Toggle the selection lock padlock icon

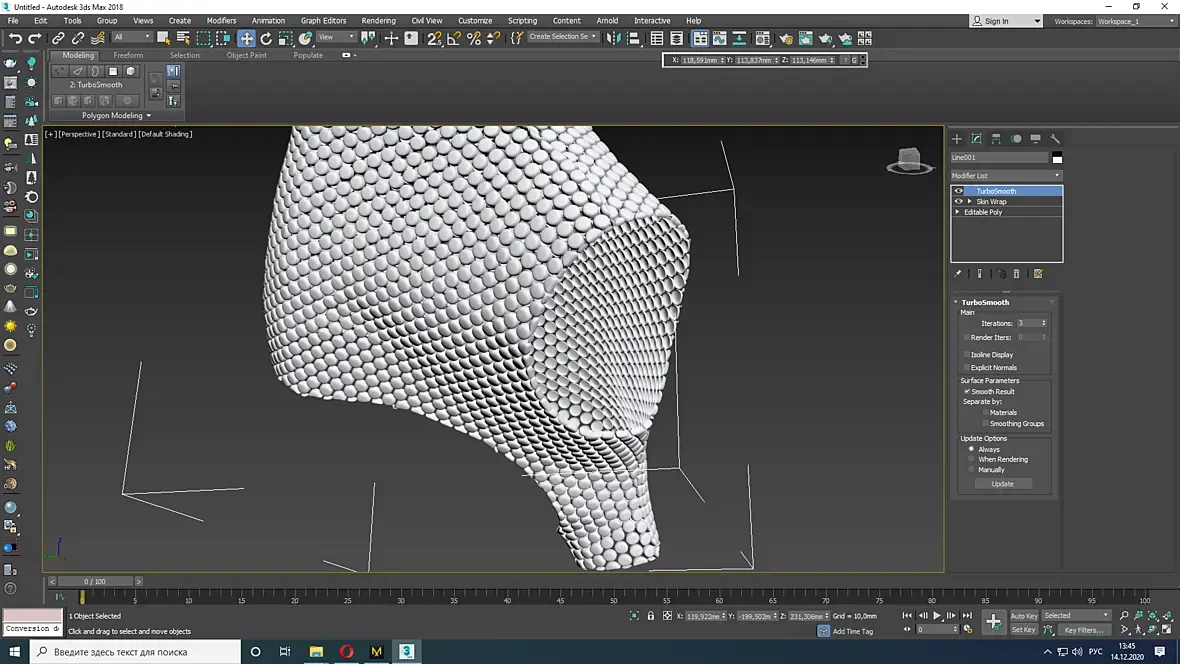point(650,616)
